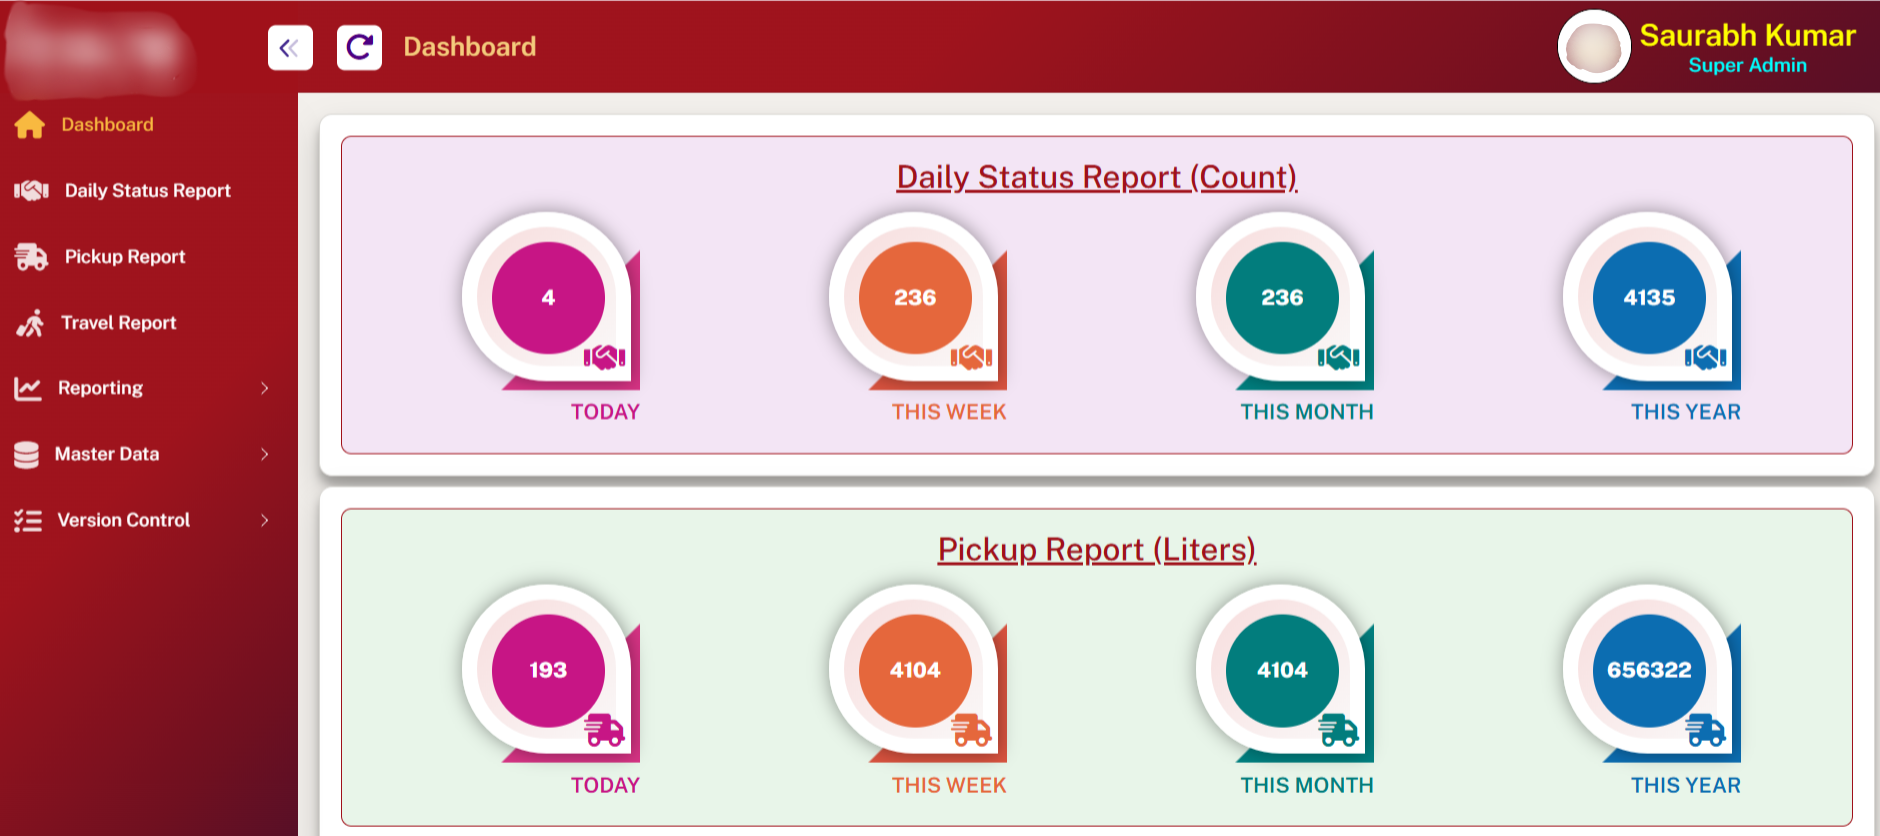Click the TODAY circle showing 193 liters
Screen dimensions: 1880x836
click(548, 671)
